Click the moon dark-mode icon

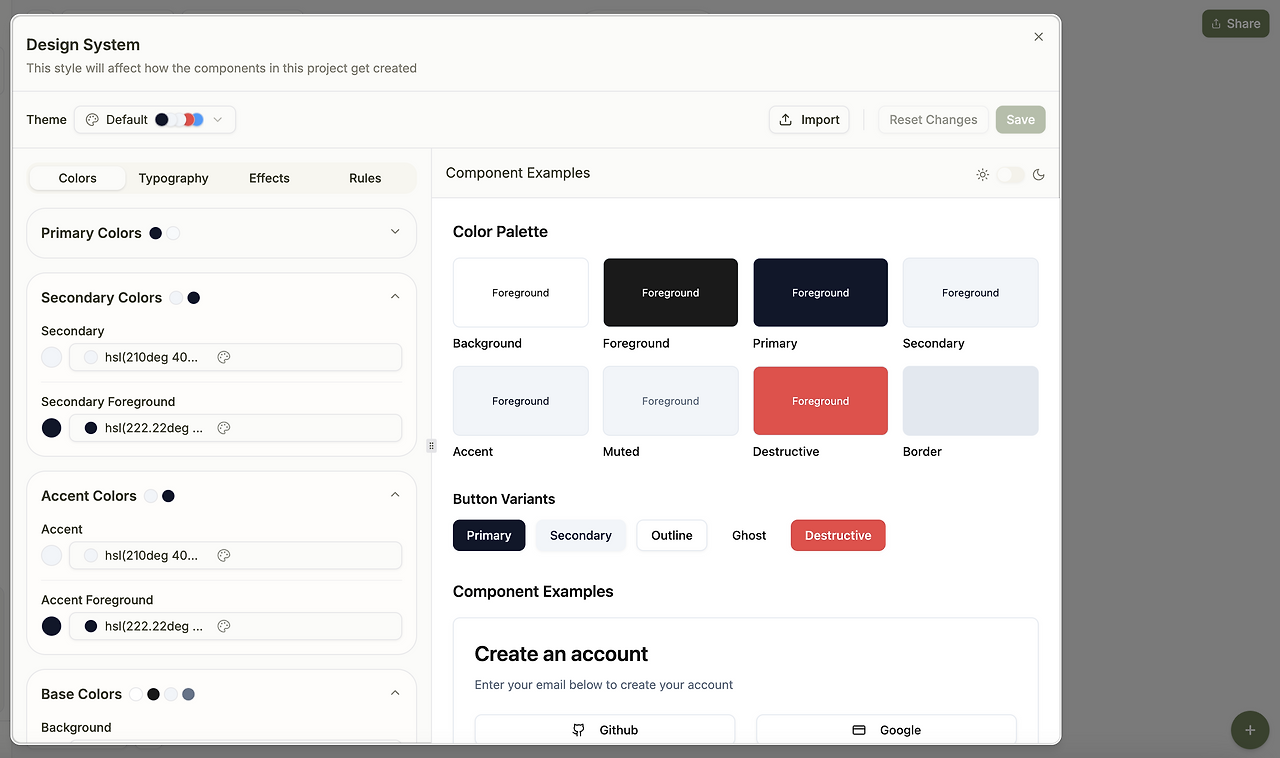click(x=1039, y=174)
